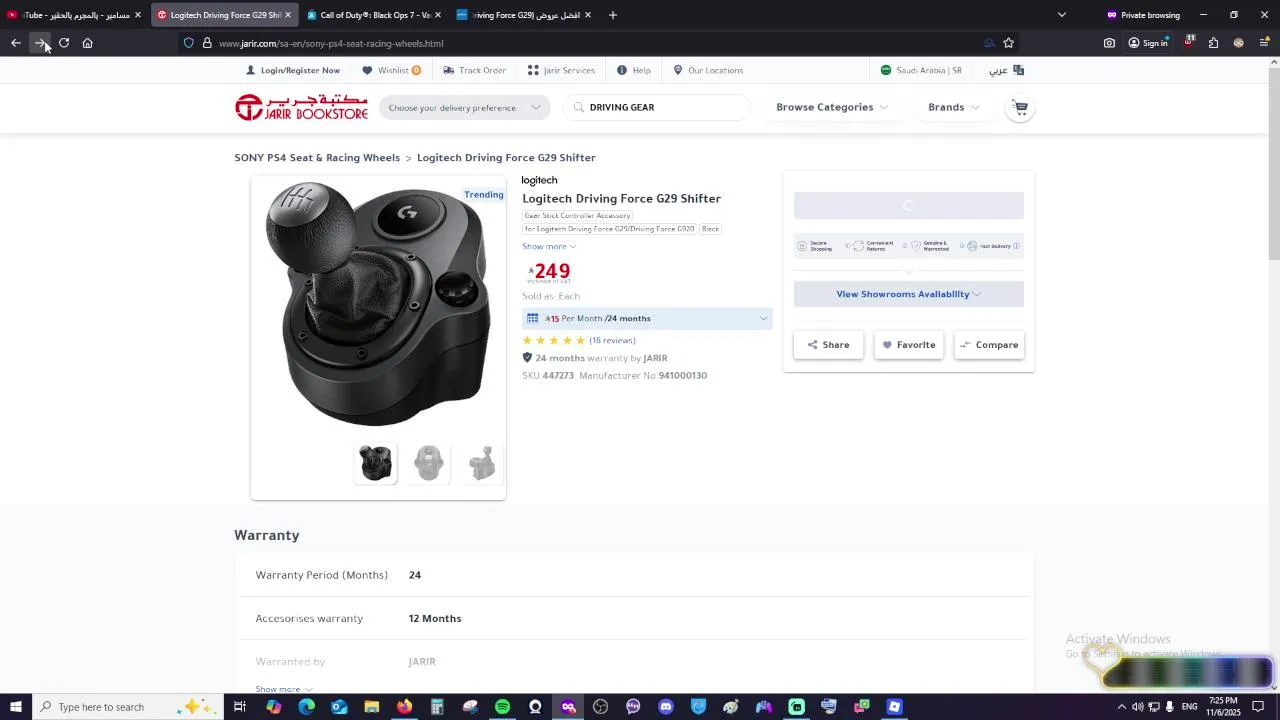Image resolution: width=1280 pixels, height=720 pixels.
Task: Open 16 reviews link
Action: pyautogui.click(x=612, y=340)
